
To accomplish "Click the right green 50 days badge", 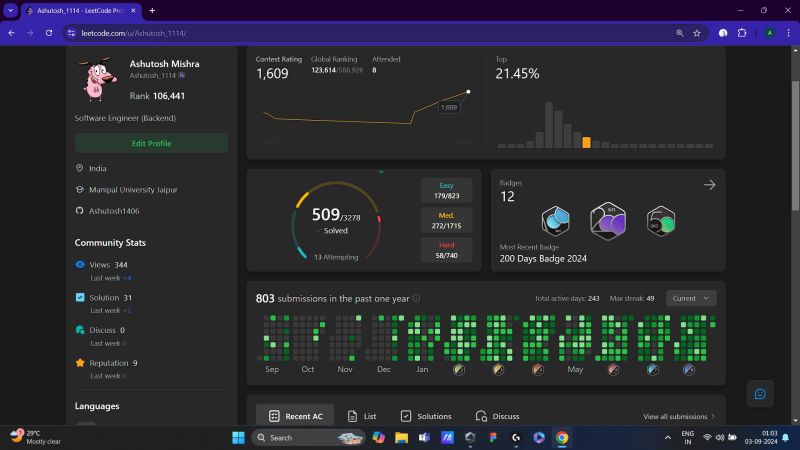I will pyautogui.click(x=661, y=221).
